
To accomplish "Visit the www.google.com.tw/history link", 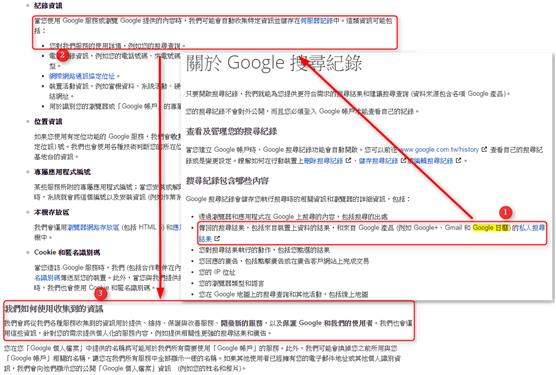I will 440,150.
